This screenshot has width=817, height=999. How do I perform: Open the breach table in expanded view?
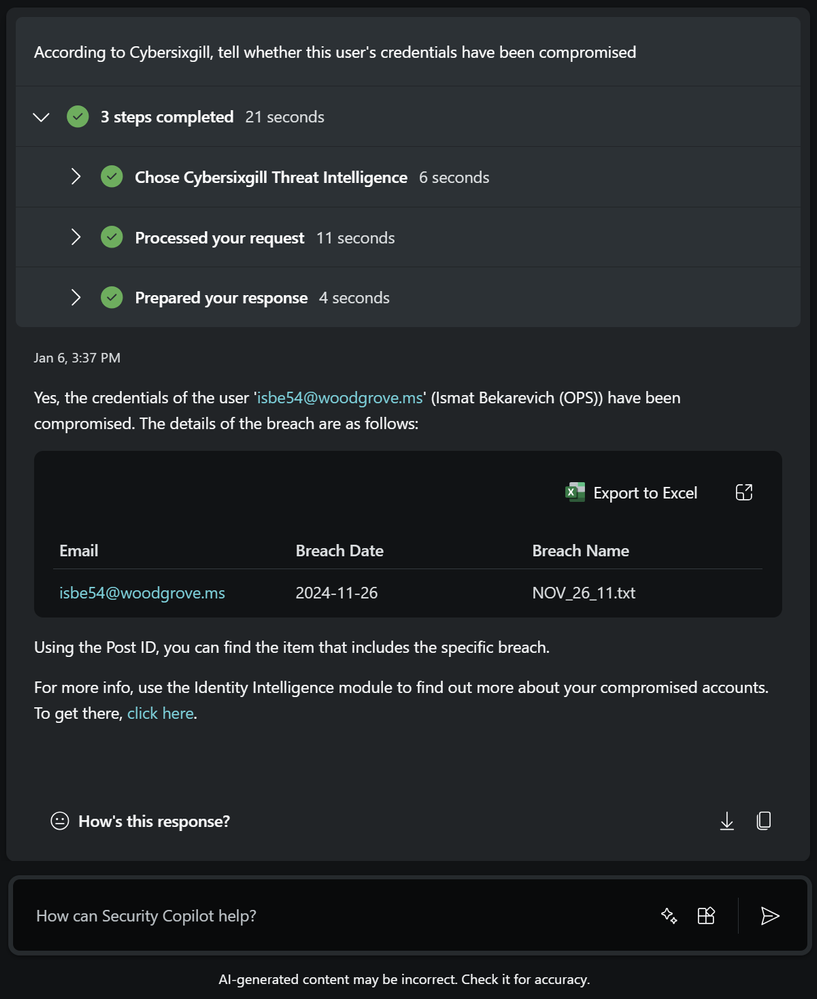(744, 492)
